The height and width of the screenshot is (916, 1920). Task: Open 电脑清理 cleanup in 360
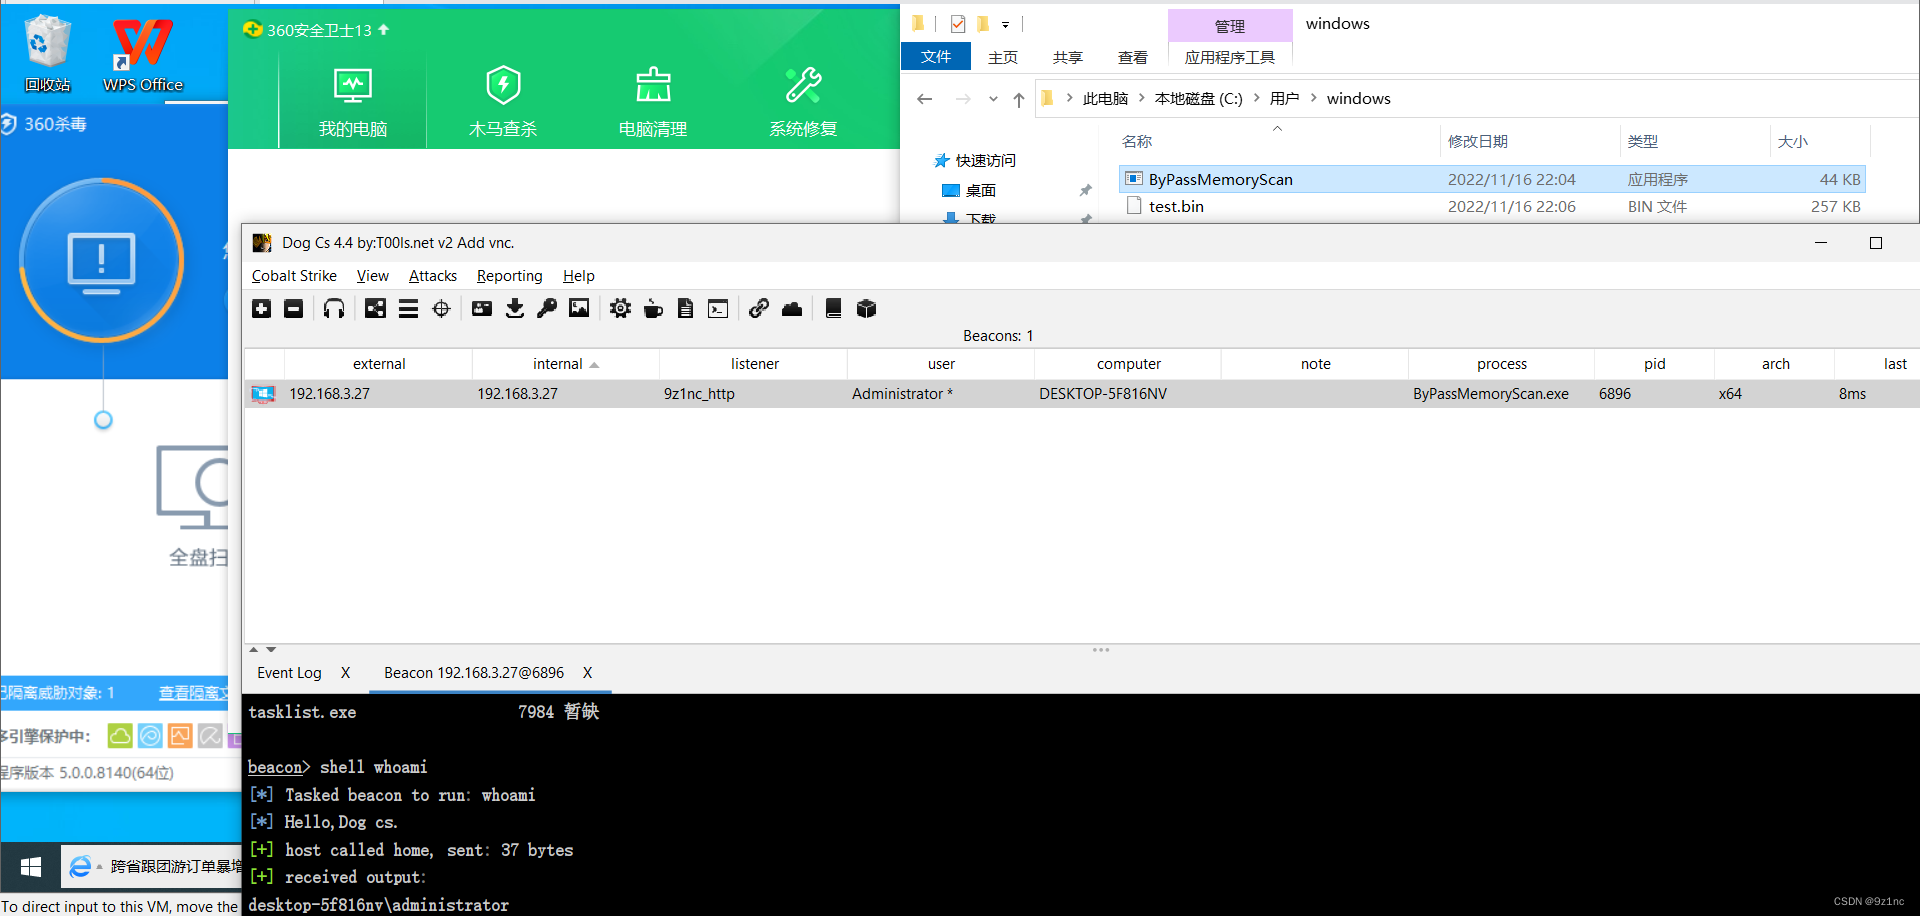(653, 102)
